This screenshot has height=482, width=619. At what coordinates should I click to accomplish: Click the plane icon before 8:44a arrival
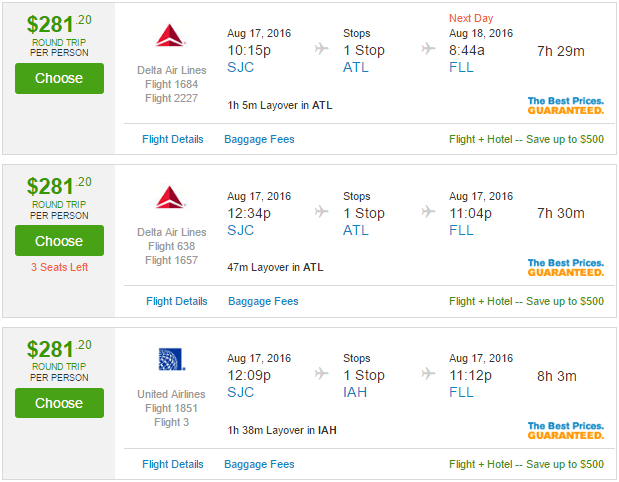point(428,49)
